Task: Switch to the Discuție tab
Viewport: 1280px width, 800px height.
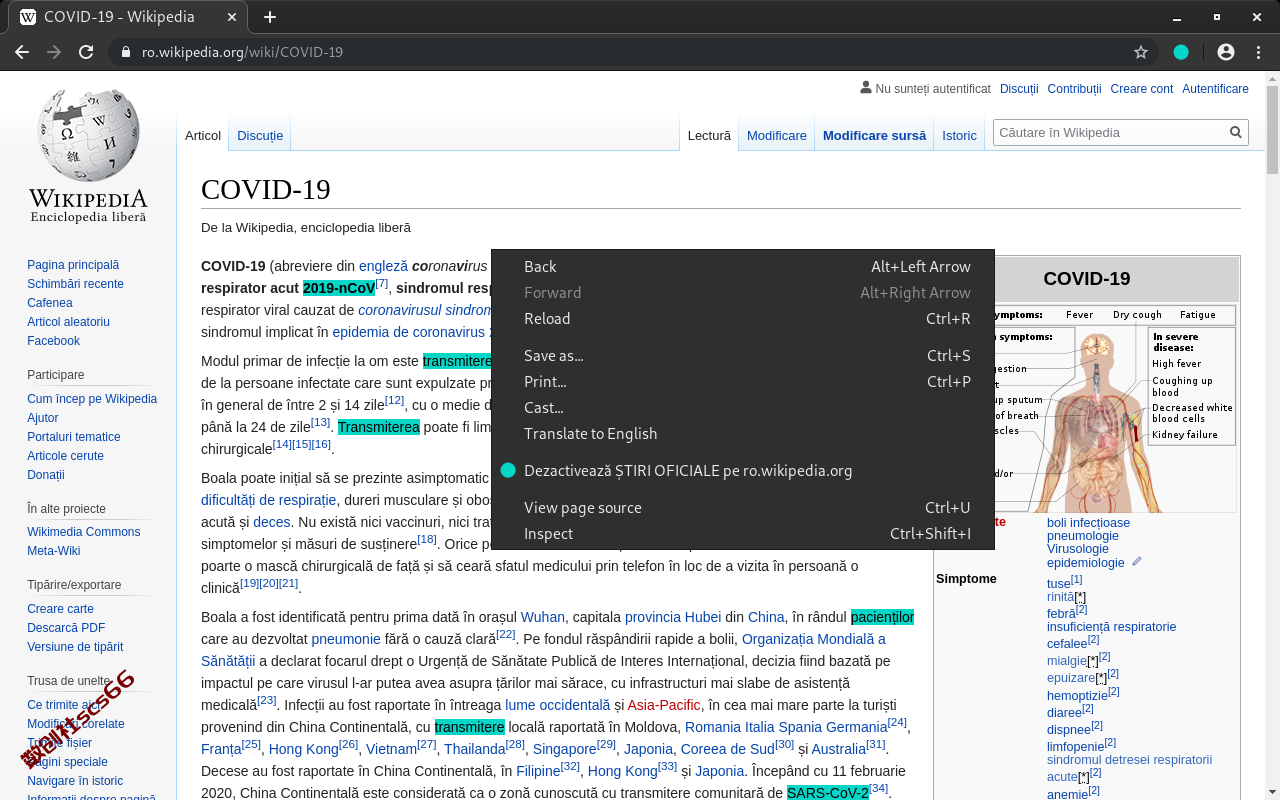Action: tap(260, 135)
